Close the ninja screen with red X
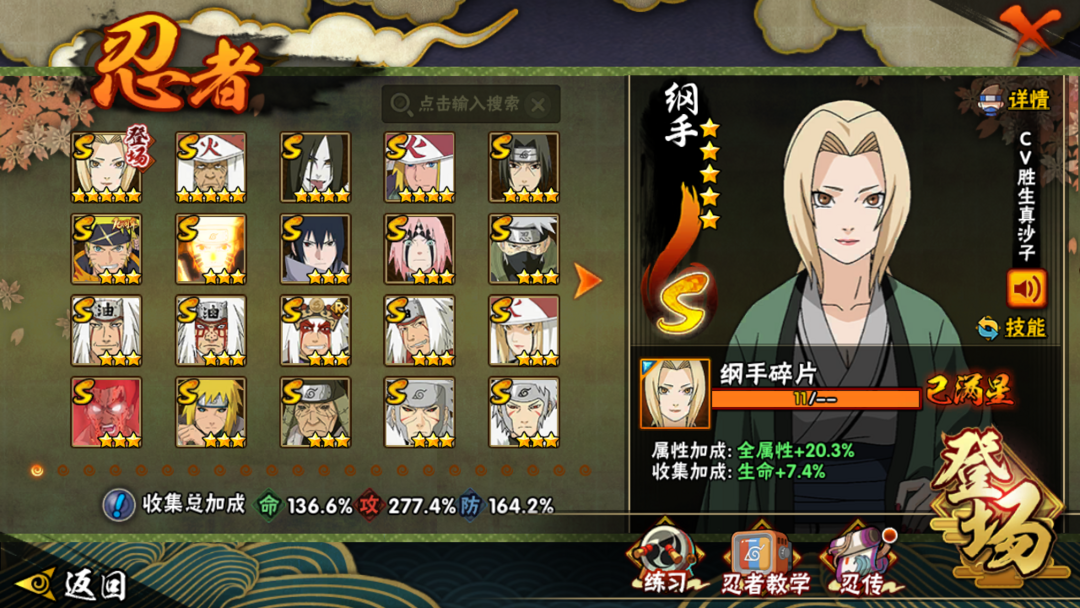This screenshot has height=608, width=1080. (x=1030, y=28)
